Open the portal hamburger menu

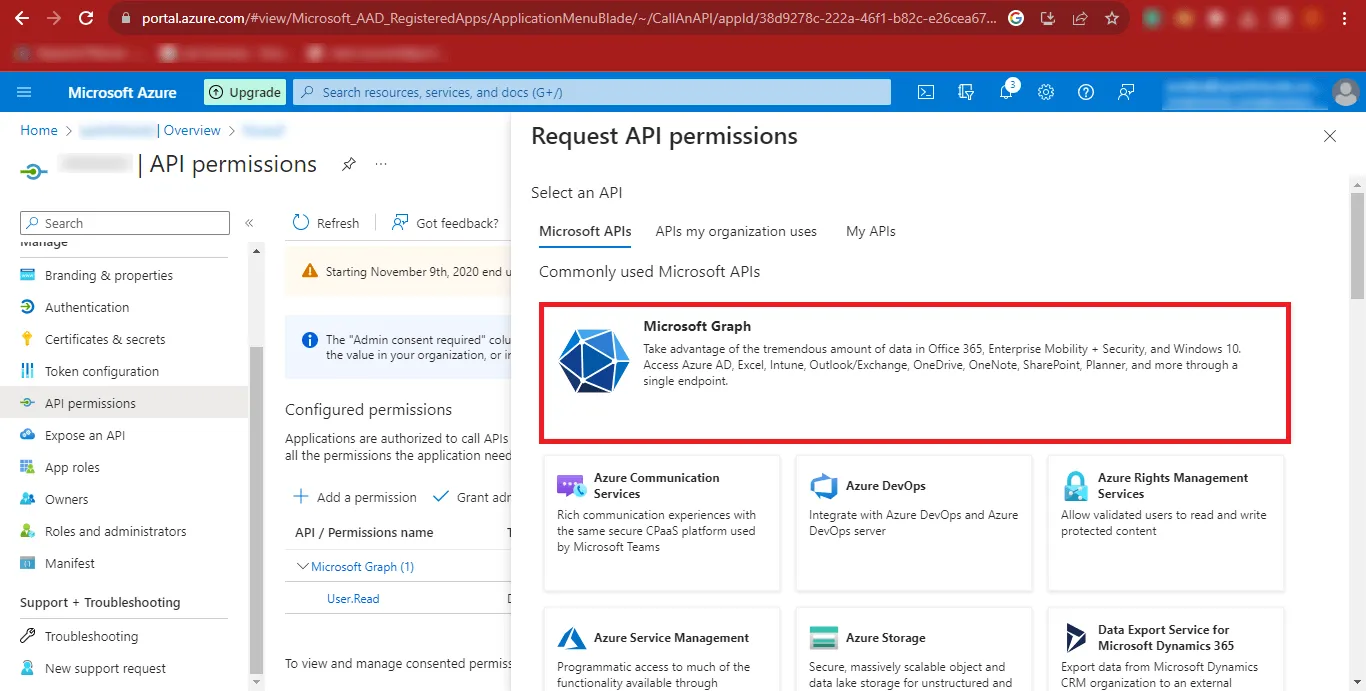[x=24, y=92]
